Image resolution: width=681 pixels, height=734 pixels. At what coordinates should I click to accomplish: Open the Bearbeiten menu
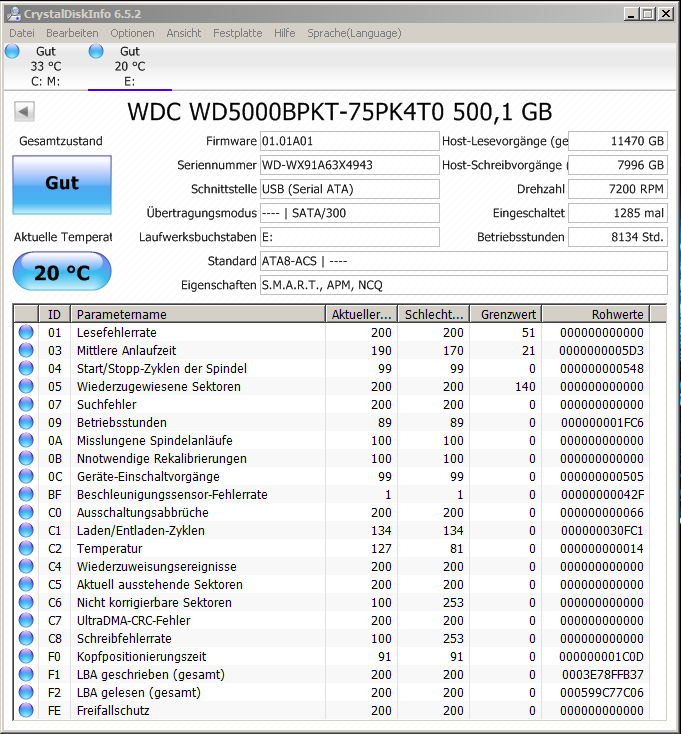tap(72, 33)
